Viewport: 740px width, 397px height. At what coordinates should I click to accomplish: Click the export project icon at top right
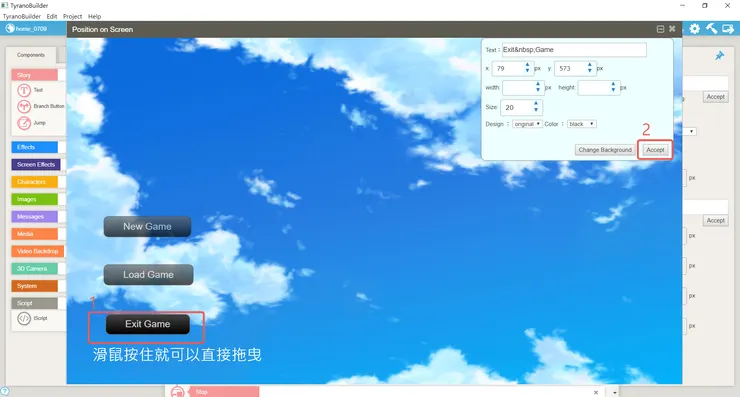[x=728, y=29]
